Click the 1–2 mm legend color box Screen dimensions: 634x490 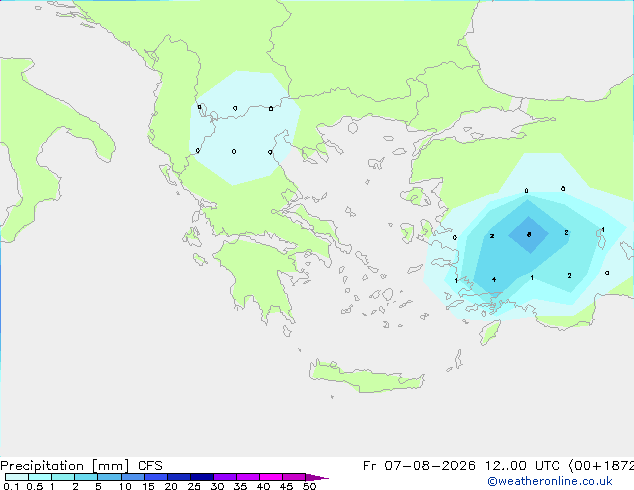point(63,477)
